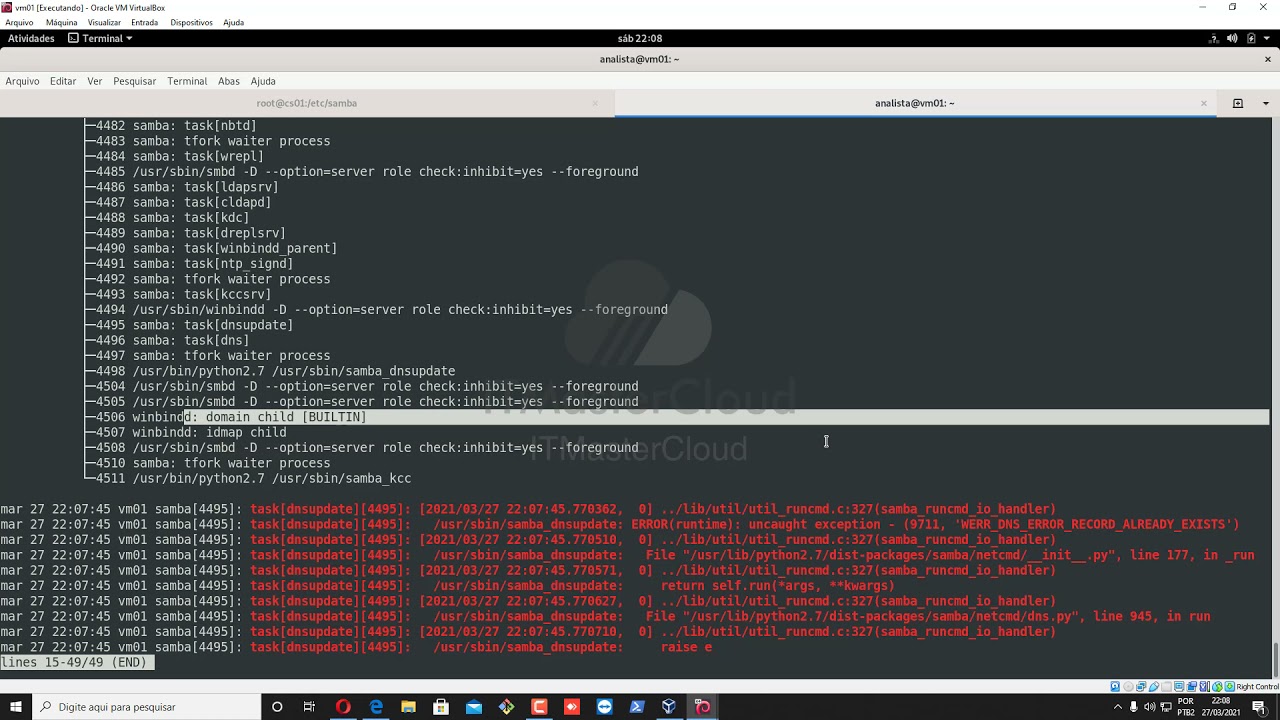This screenshot has height=720, width=1280.
Task: Open TeamViewer from the taskbar
Action: [x=604, y=707]
